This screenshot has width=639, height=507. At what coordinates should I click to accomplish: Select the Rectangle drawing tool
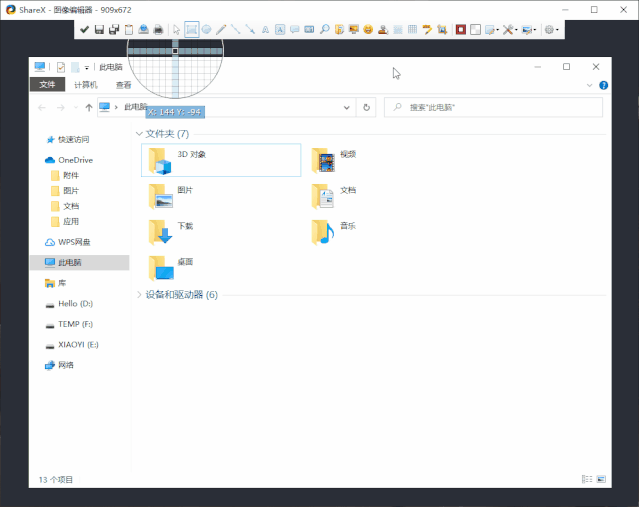[x=192, y=29]
